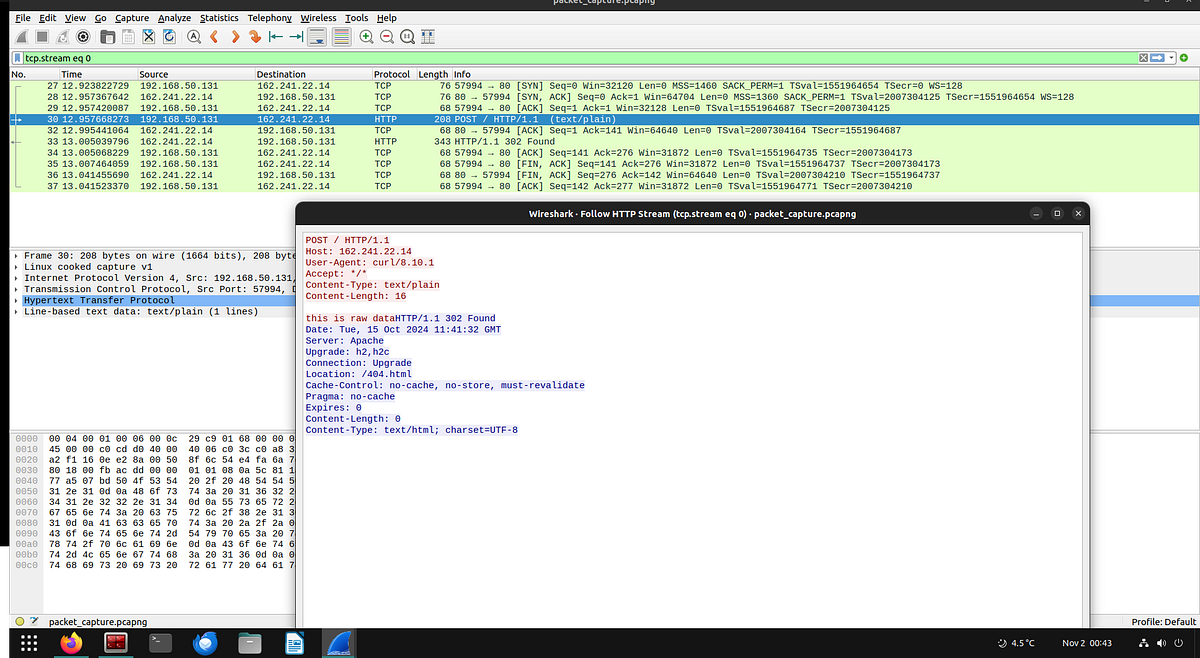Sort by the Protocol column header
This screenshot has width=1200, height=658.
[x=393, y=74]
